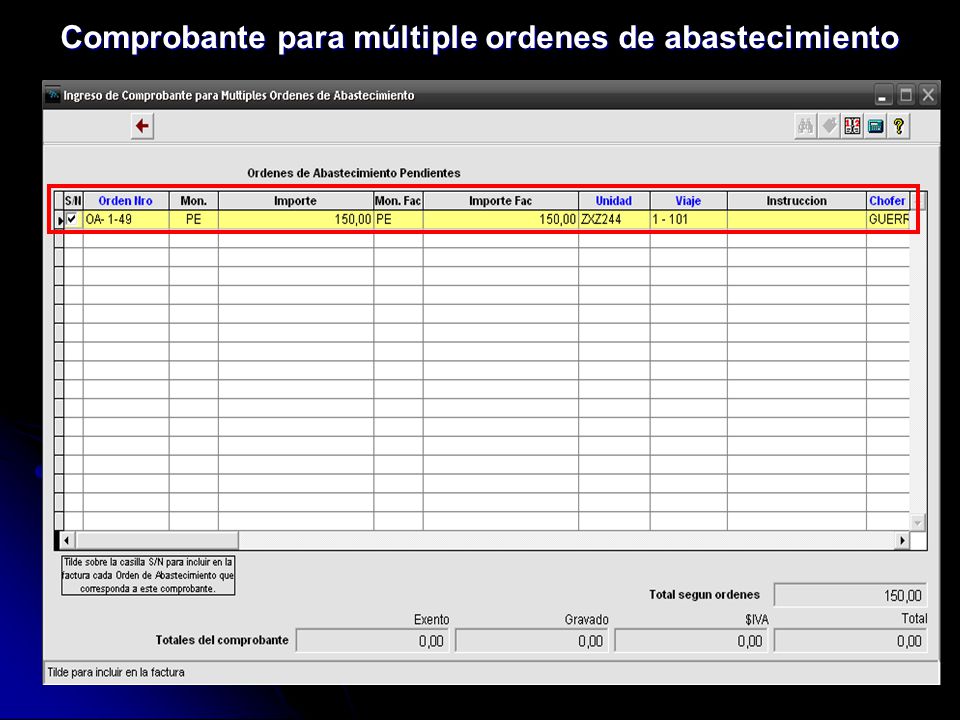960x720 pixels.
Task: Click the Mon. column header
Action: click(x=193, y=201)
